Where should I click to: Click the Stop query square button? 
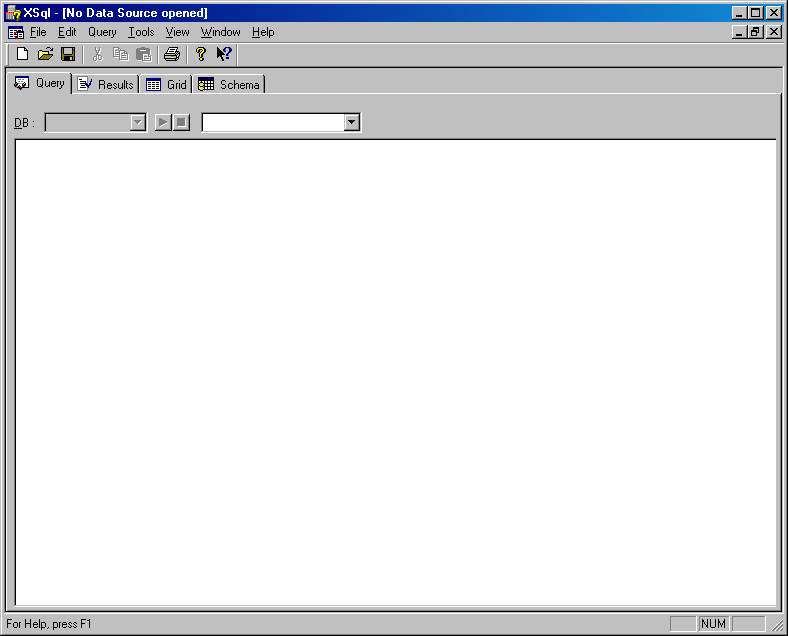click(181, 122)
